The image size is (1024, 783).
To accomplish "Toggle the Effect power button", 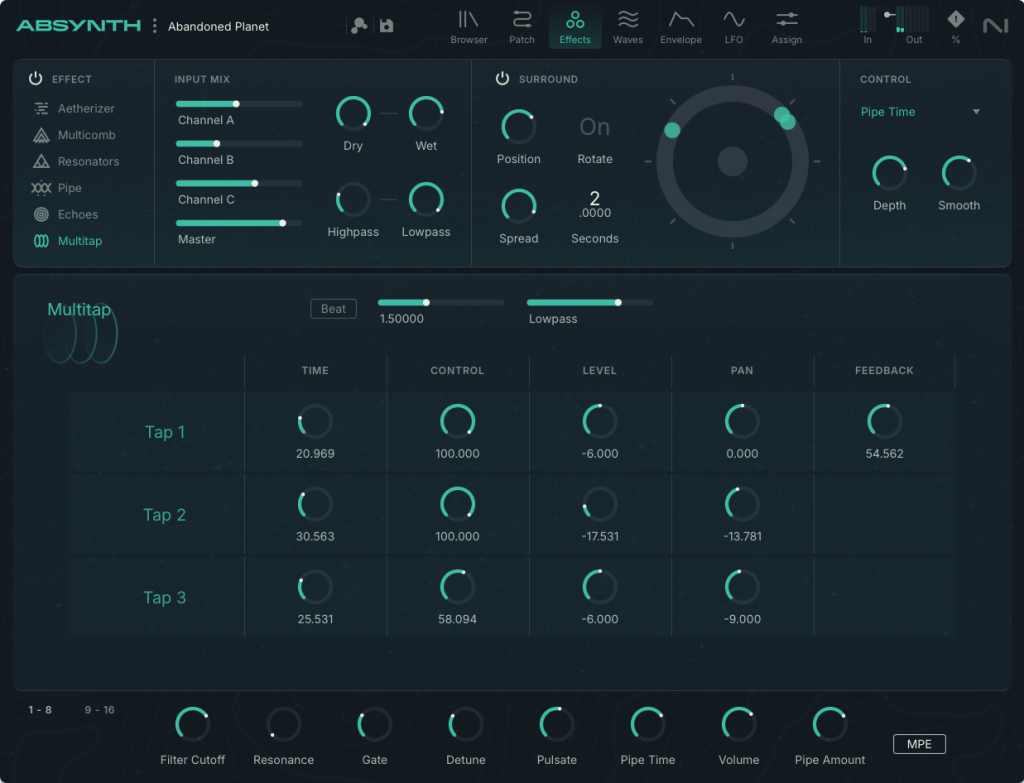I will [35, 79].
